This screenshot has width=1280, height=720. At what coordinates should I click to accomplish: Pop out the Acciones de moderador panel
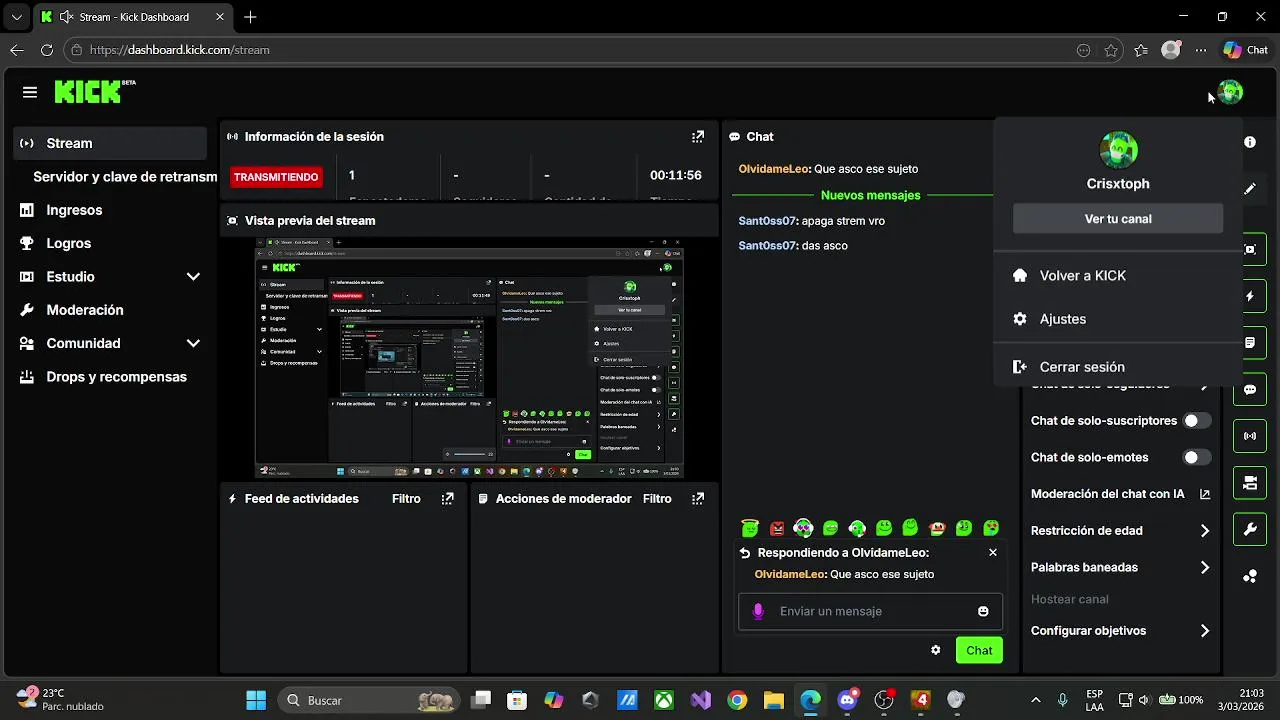pyautogui.click(x=698, y=499)
